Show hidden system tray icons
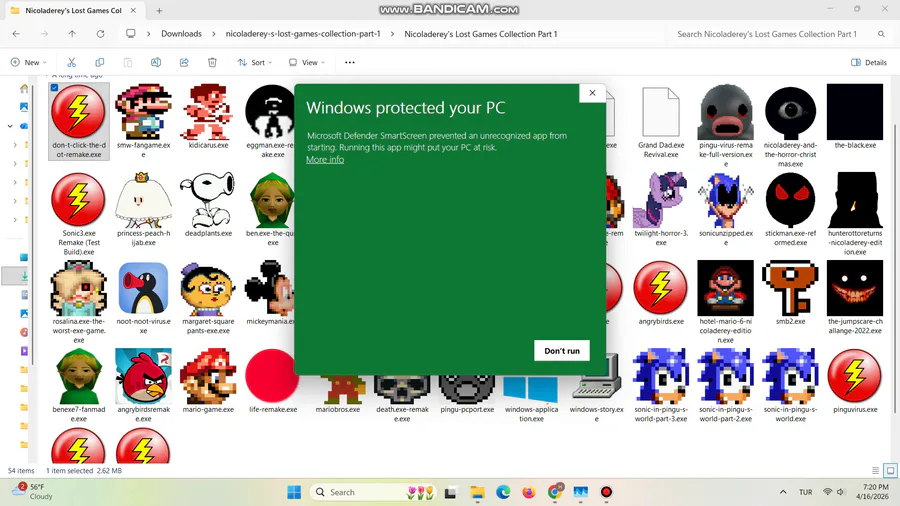 [783, 492]
